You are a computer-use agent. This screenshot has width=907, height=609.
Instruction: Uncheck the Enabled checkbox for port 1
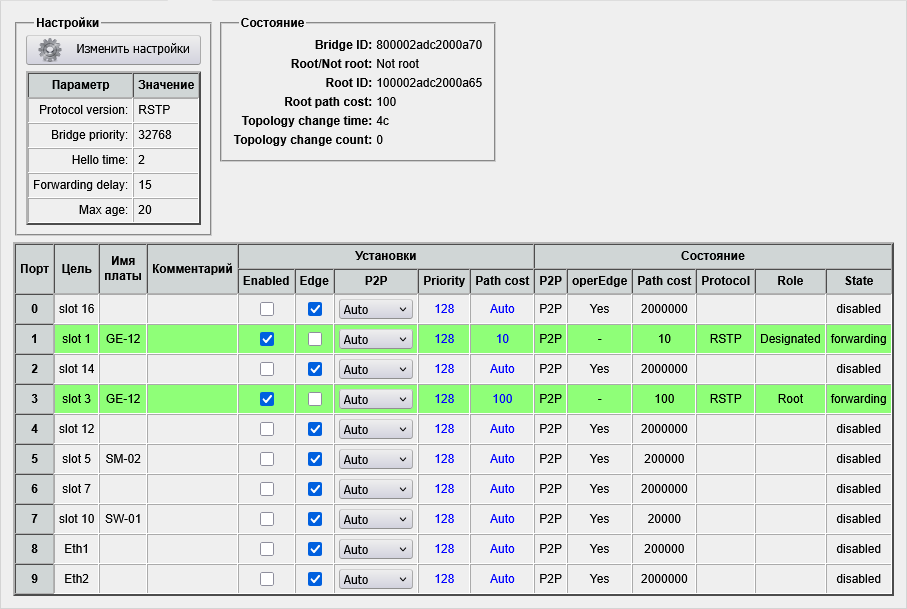click(267, 339)
